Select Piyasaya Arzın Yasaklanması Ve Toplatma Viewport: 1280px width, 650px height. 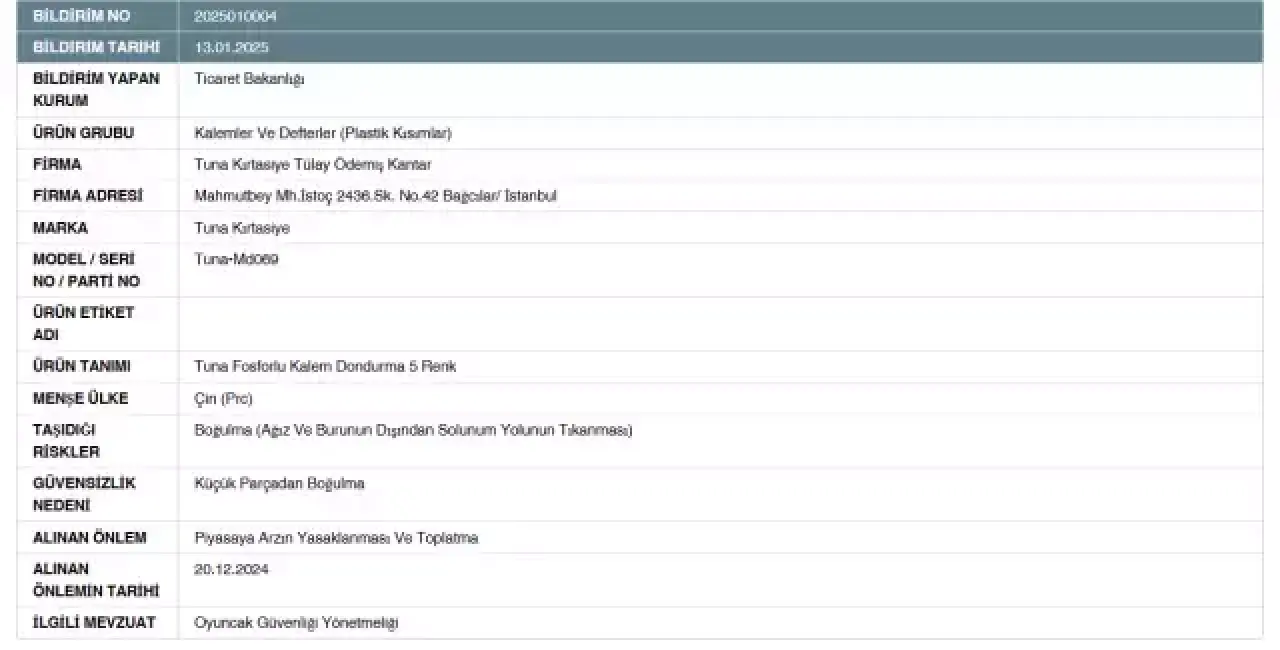tap(336, 538)
